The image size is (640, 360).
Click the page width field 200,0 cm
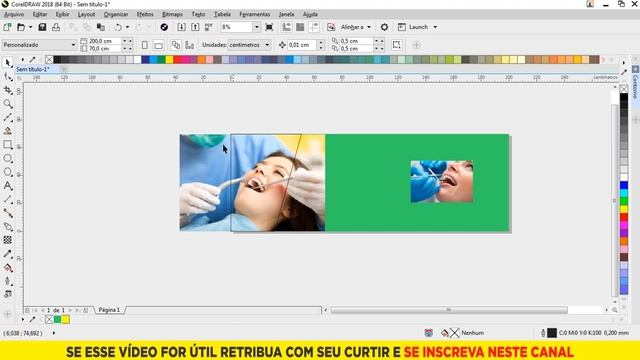point(105,41)
